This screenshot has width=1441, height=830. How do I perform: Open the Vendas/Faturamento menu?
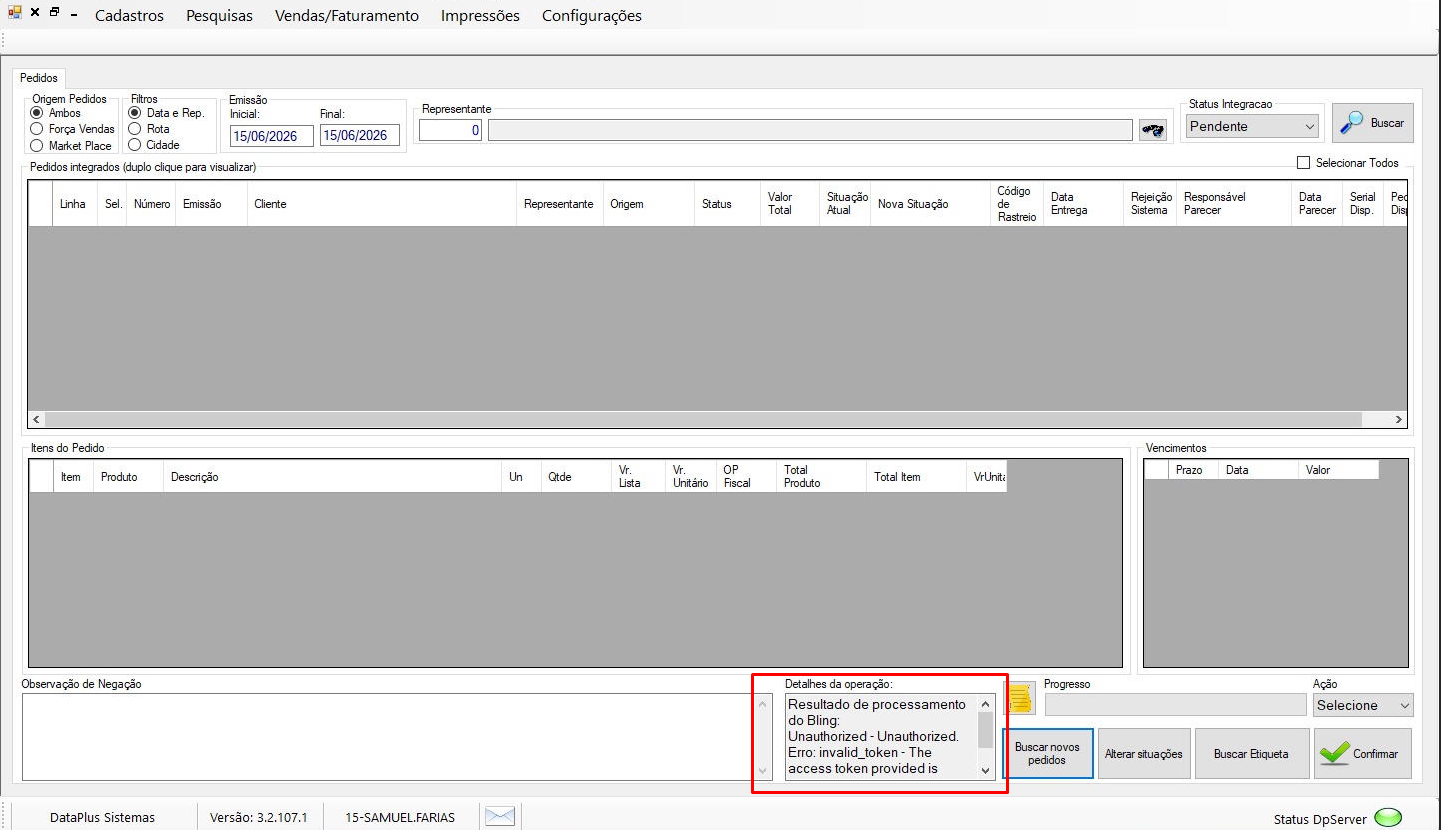(x=347, y=16)
